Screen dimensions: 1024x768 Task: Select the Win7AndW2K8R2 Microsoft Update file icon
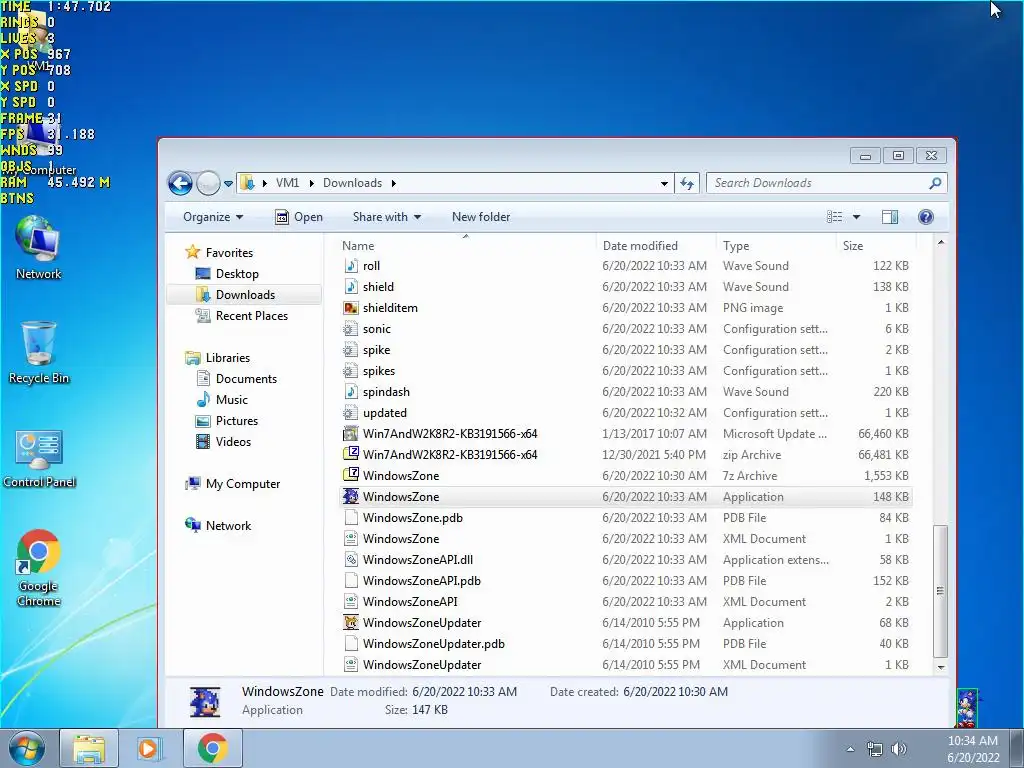(x=351, y=434)
